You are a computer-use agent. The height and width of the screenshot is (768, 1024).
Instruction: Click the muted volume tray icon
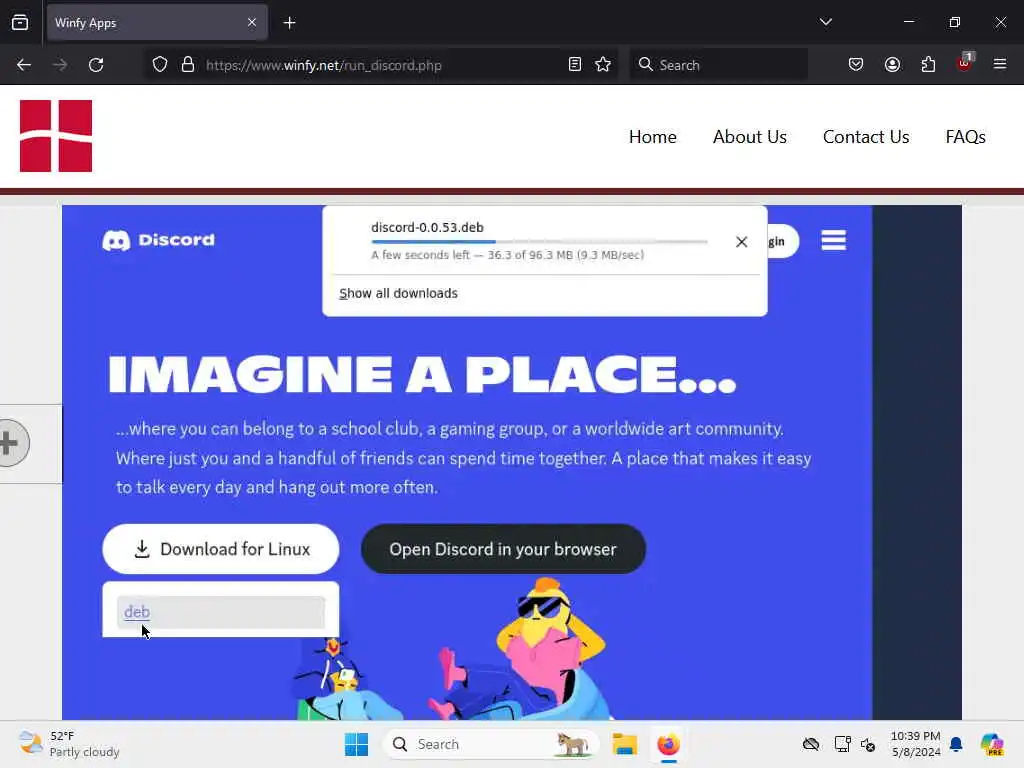tap(868, 744)
